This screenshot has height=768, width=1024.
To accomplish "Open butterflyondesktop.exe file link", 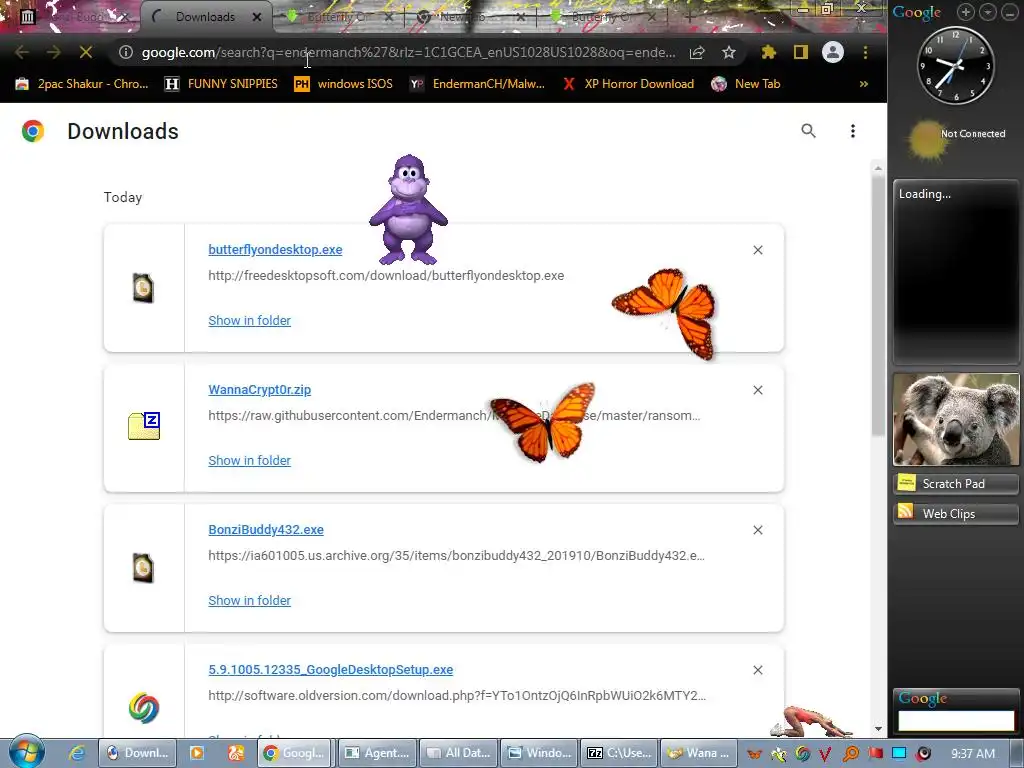I will pyautogui.click(x=275, y=249).
